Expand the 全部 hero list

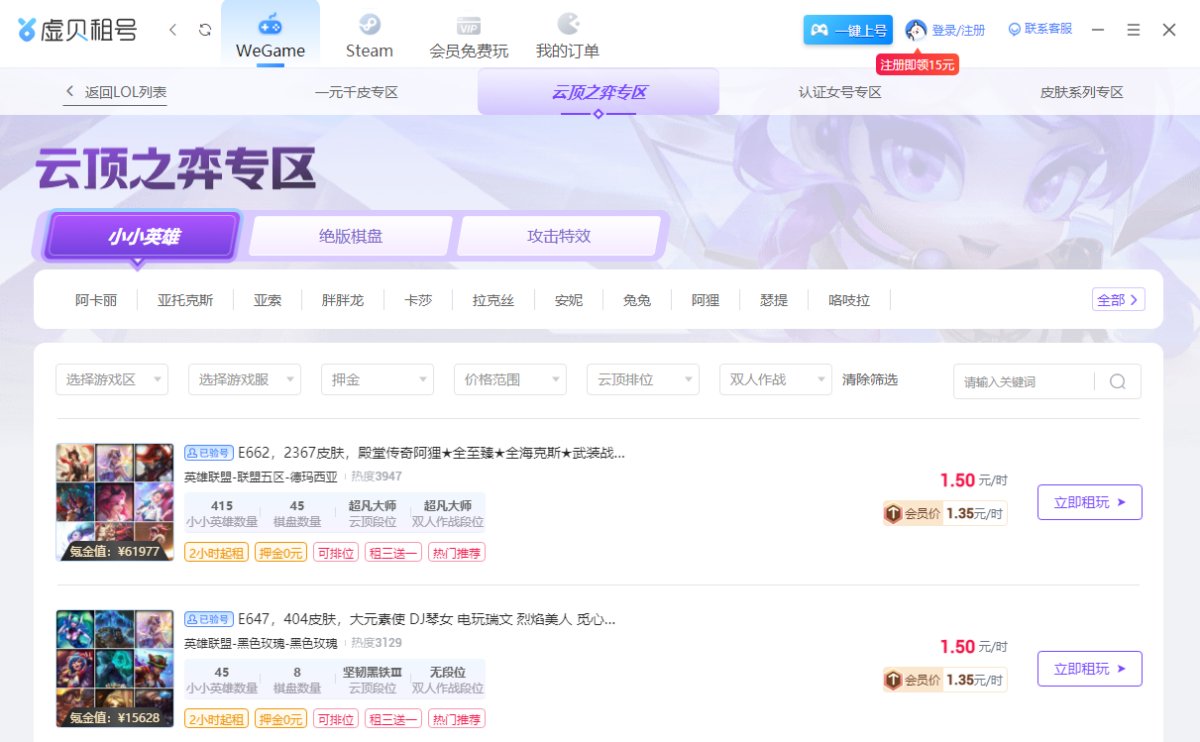click(x=1118, y=300)
